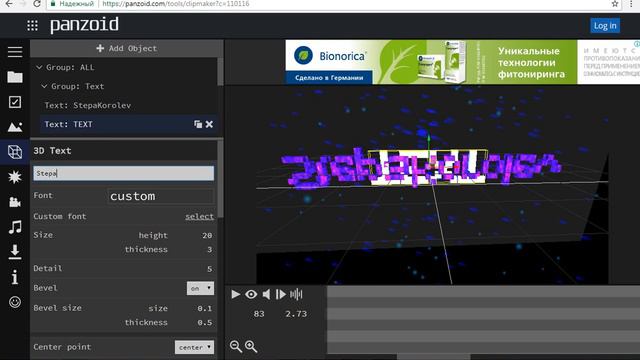Zoom out the timeline
Screen dimensions: 640x360
(236, 347)
